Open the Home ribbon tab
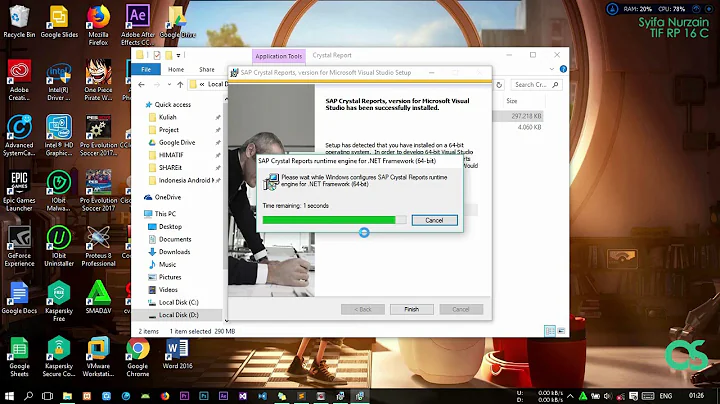The height and width of the screenshot is (404, 720). tap(176, 69)
